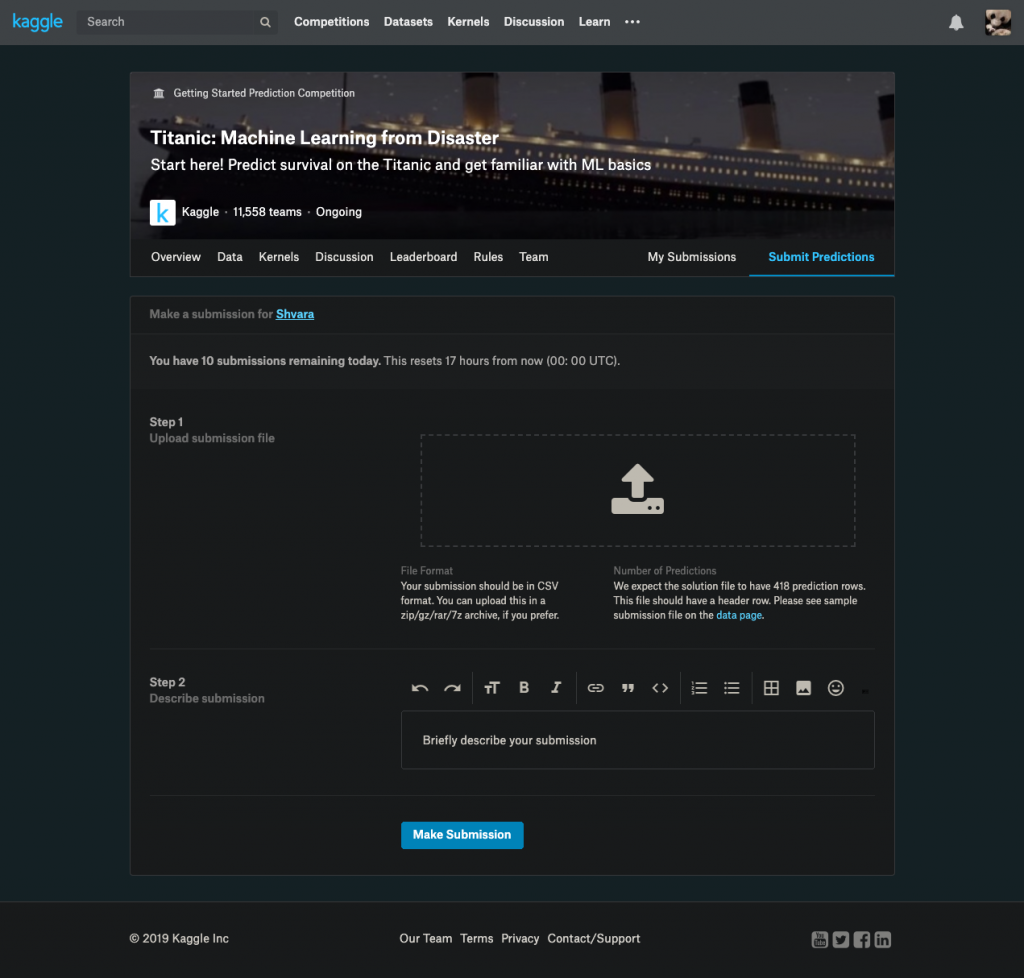Switch to the Rules tab
This screenshot has height=978, width=1024.
tap(488, 257)
